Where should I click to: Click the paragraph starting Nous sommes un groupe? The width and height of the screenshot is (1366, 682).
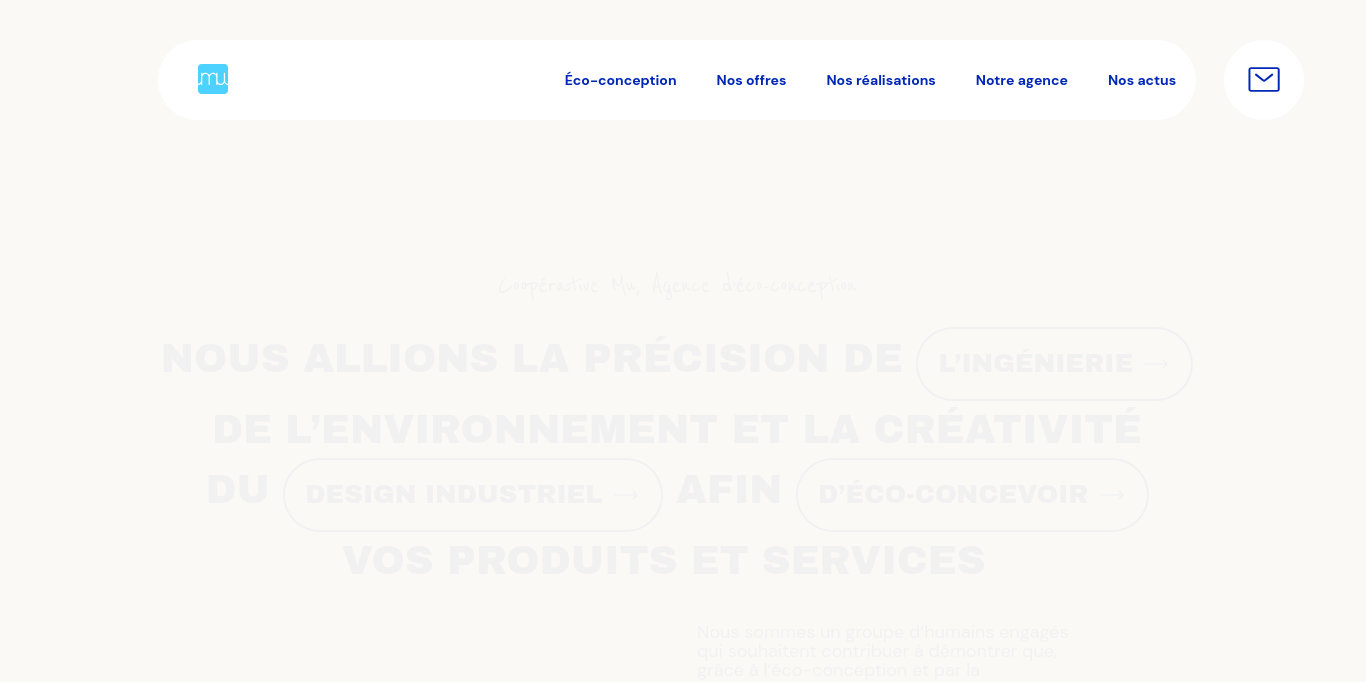tap(882, 651)
